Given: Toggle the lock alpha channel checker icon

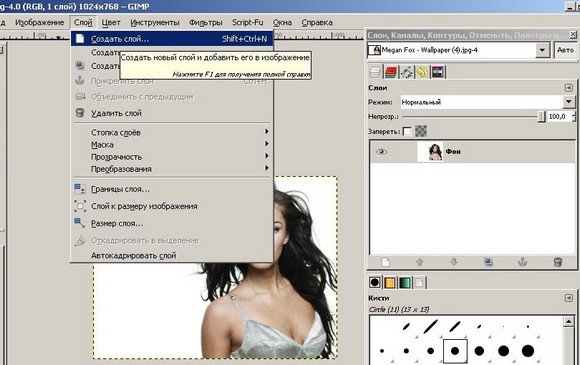Looking at the screenshot, I should (x=421, y=131).
